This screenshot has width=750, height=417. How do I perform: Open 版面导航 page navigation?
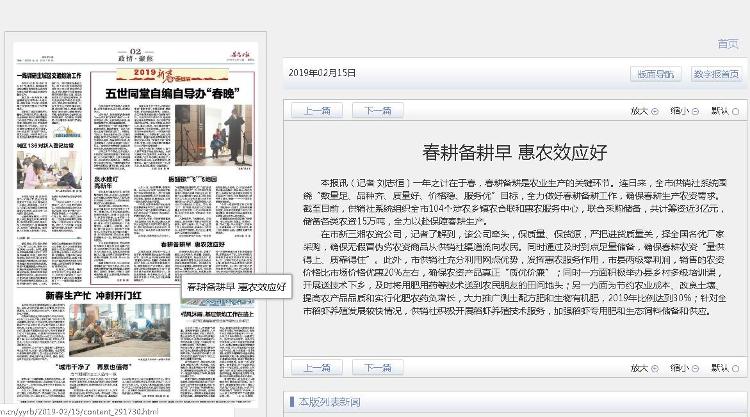(655, 73)
